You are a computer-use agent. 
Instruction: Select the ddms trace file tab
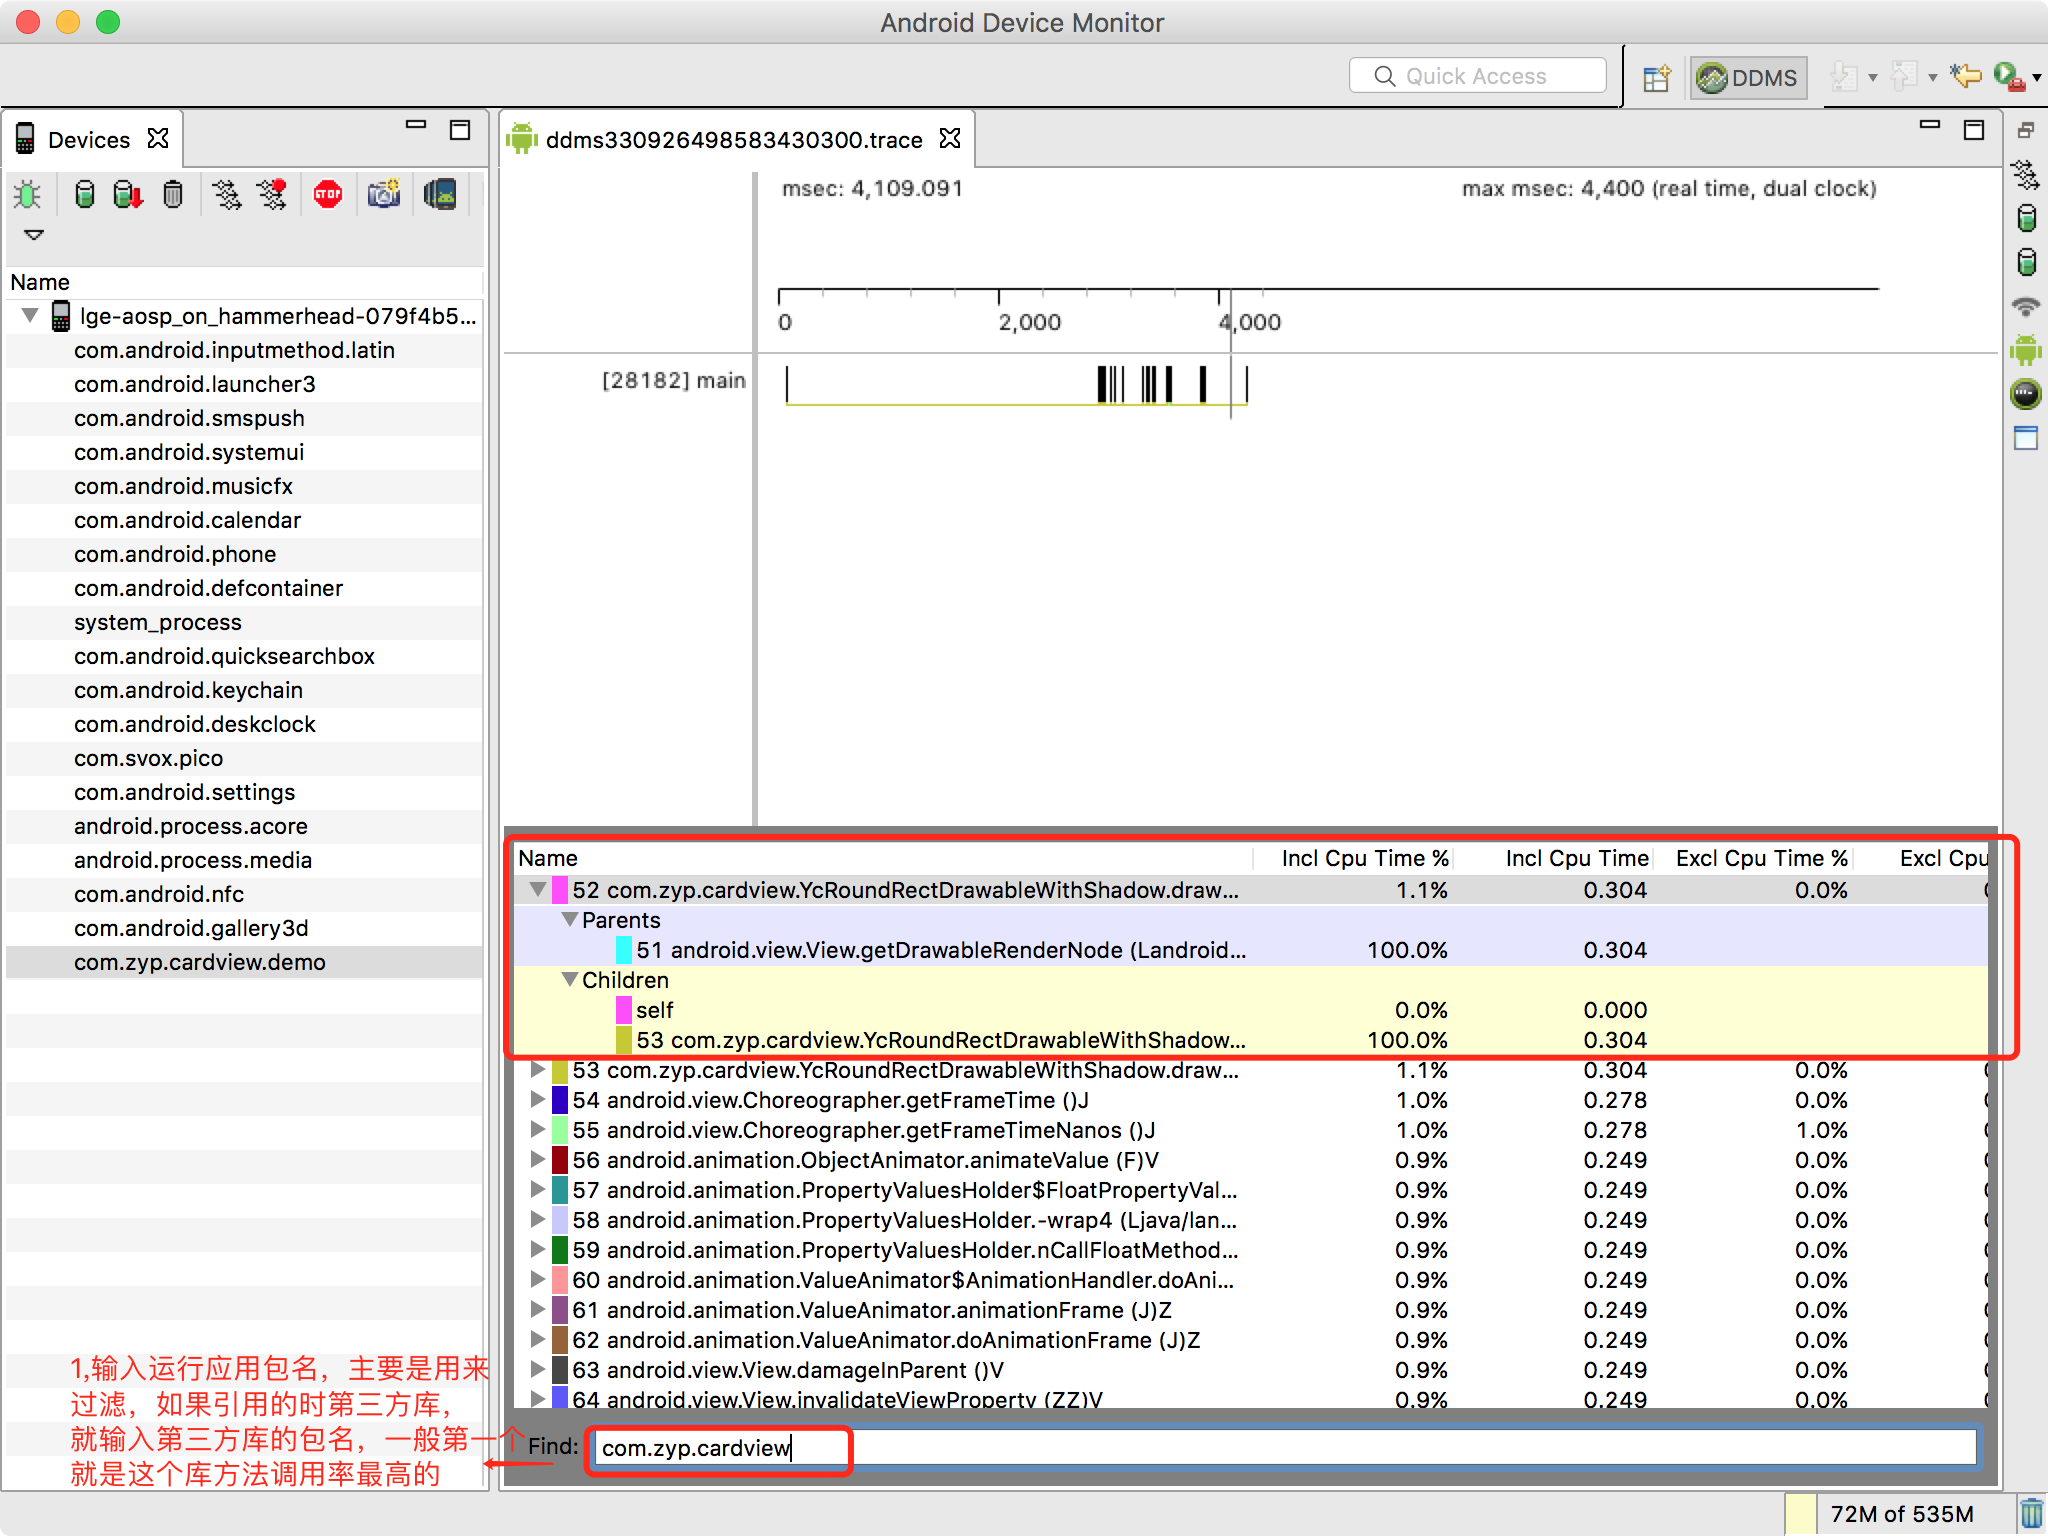tap(733, 140)
